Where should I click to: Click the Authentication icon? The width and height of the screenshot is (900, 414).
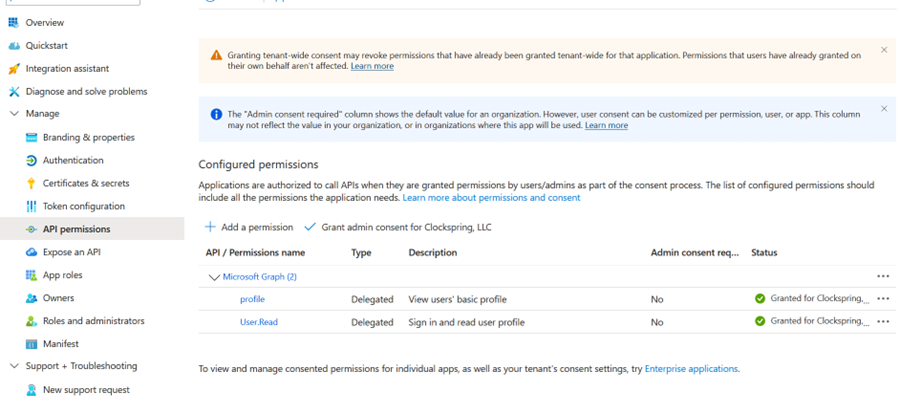(x=32, y=160)
